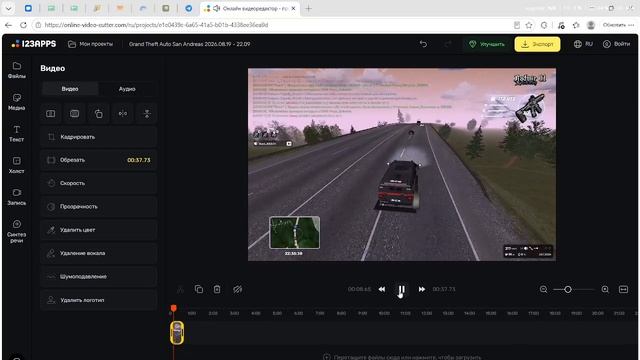Click the 123APPS logo

tap(34, 44)
